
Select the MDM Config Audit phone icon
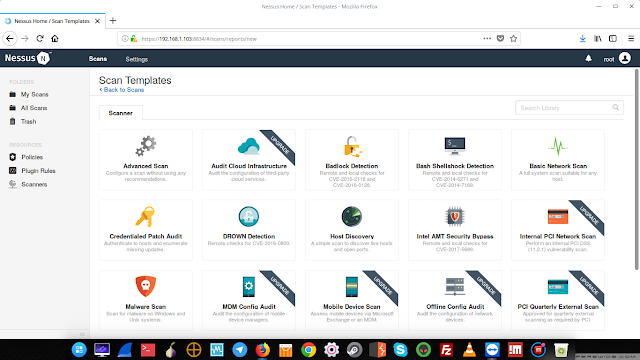(x=249, y=287)
